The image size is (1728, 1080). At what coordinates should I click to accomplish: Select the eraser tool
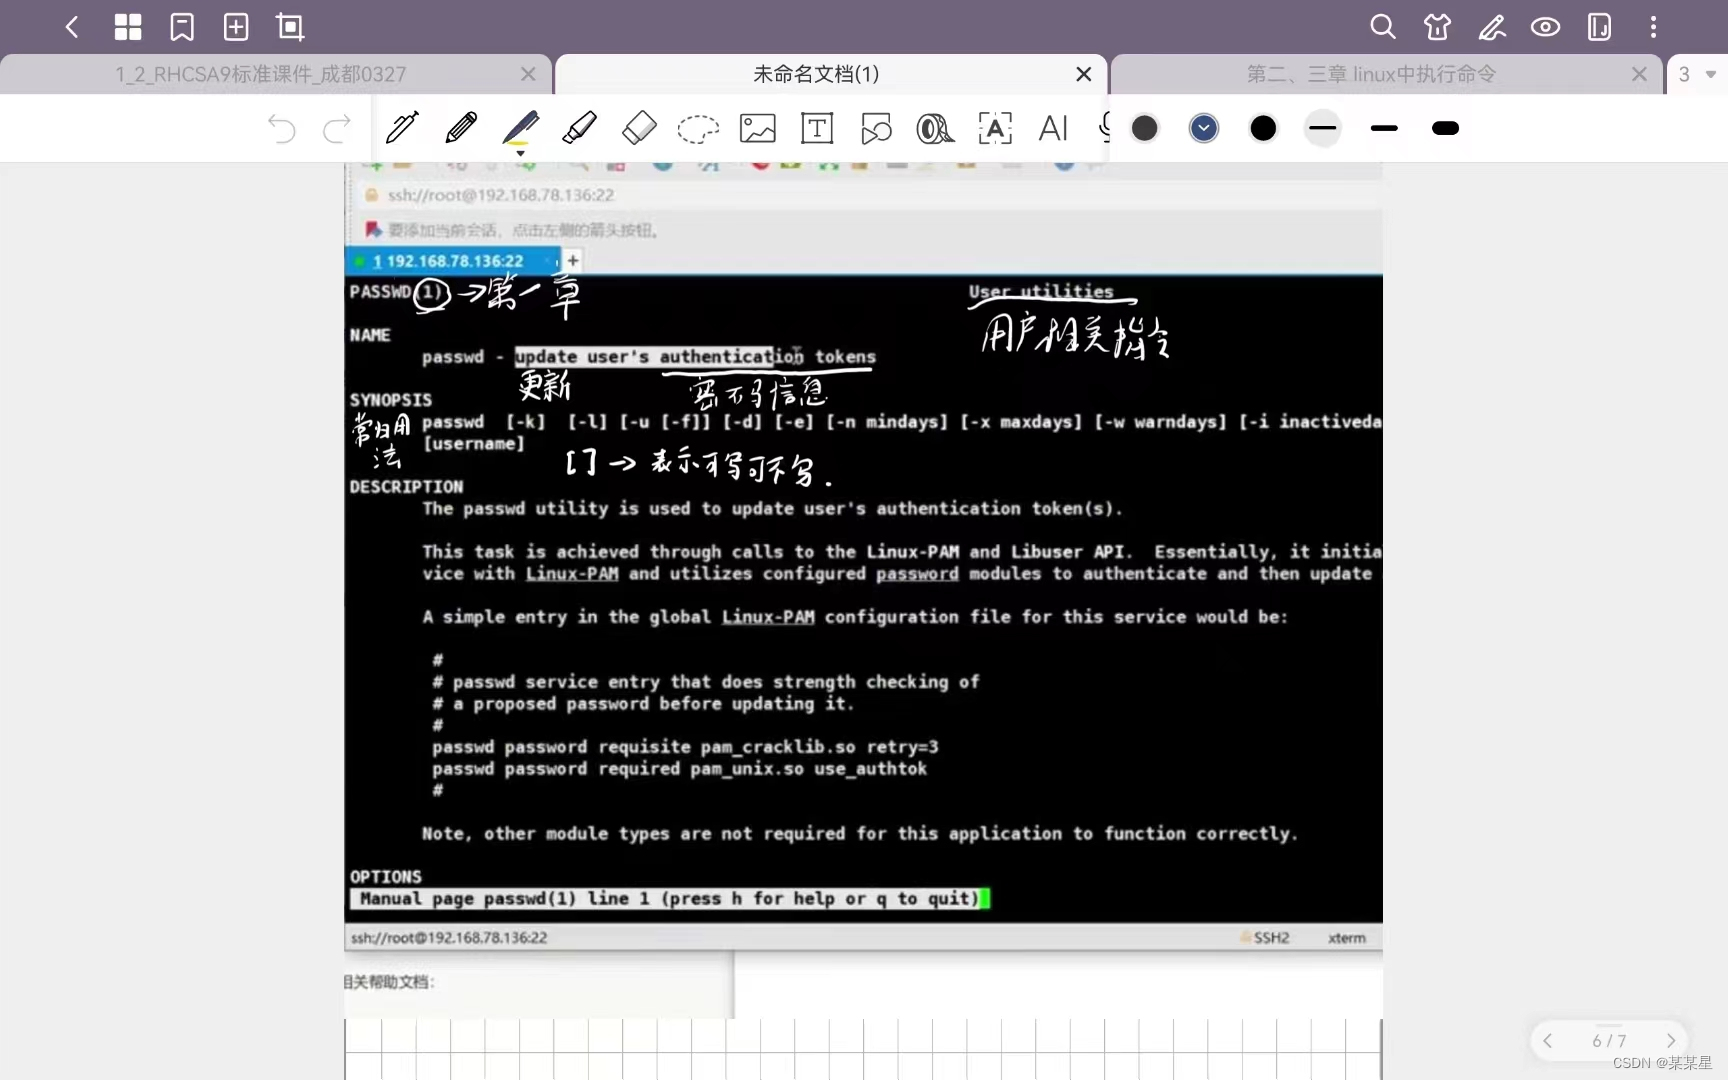639,128
